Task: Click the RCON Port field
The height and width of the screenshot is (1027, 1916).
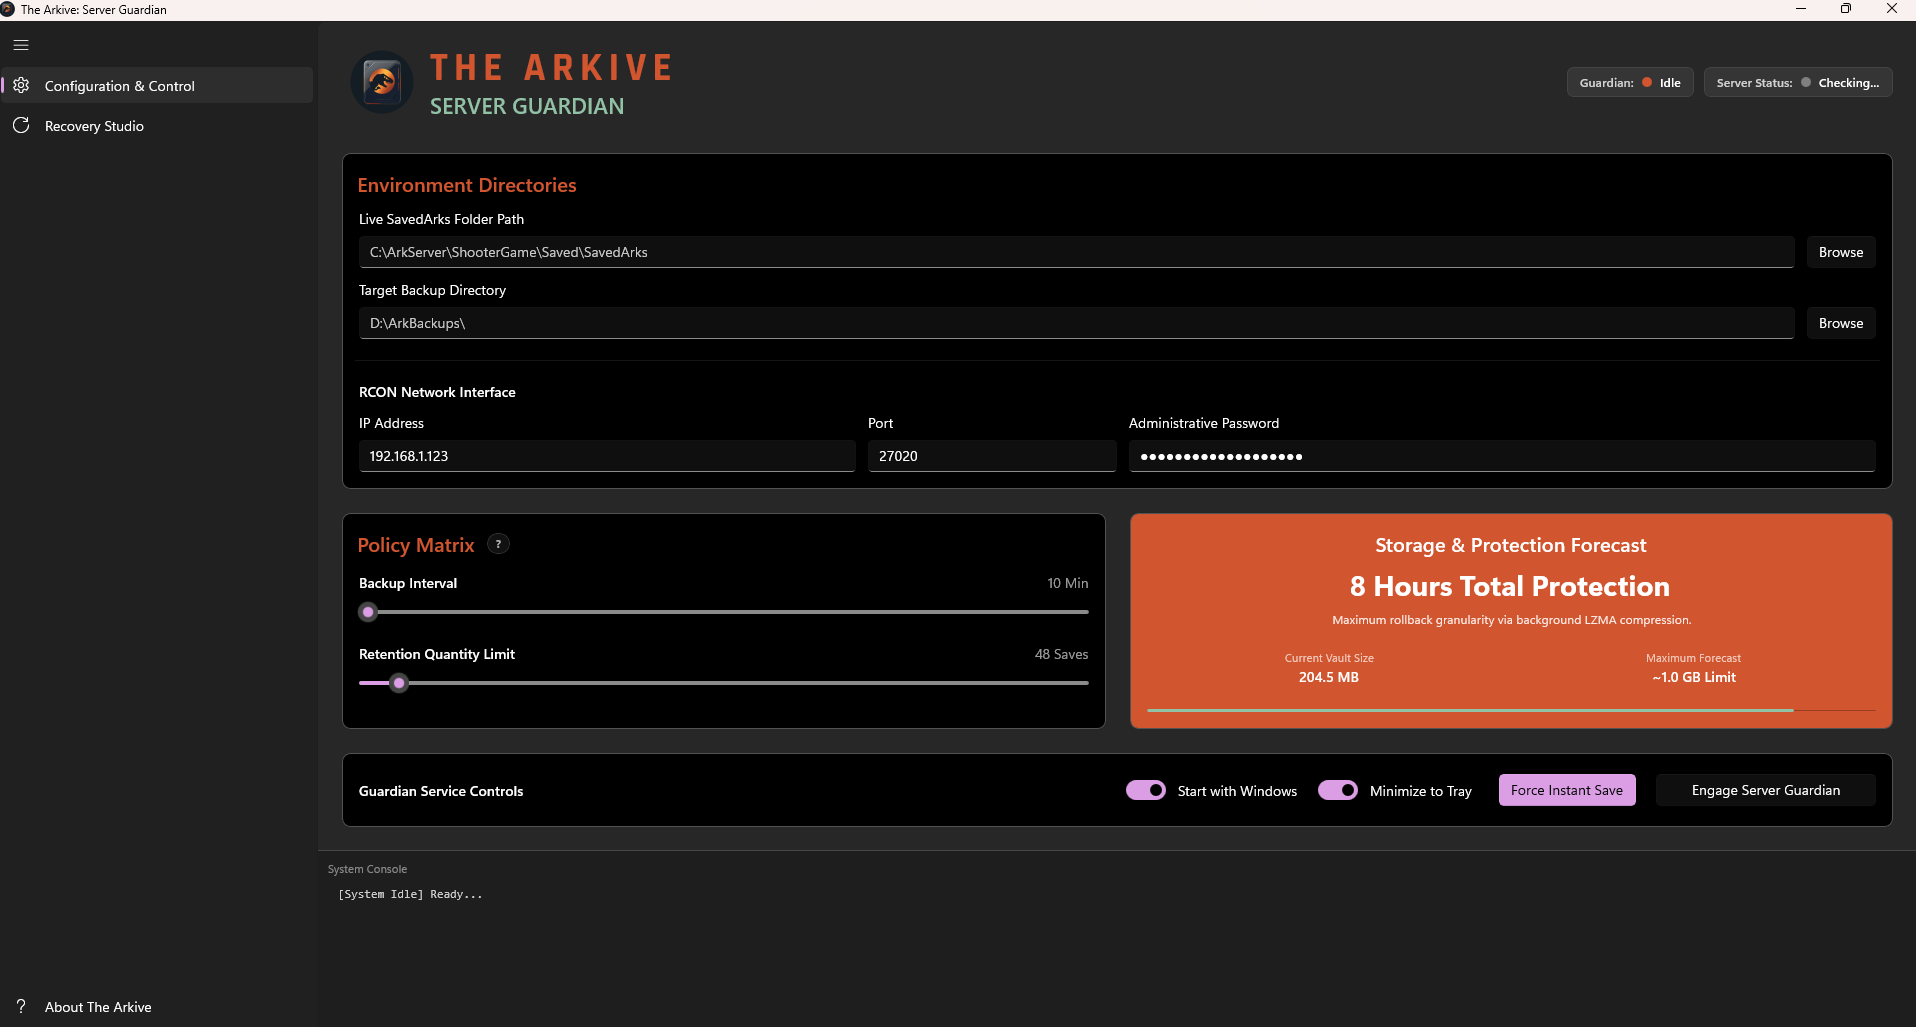Action: pyautogui.click(x=992, y=456)
